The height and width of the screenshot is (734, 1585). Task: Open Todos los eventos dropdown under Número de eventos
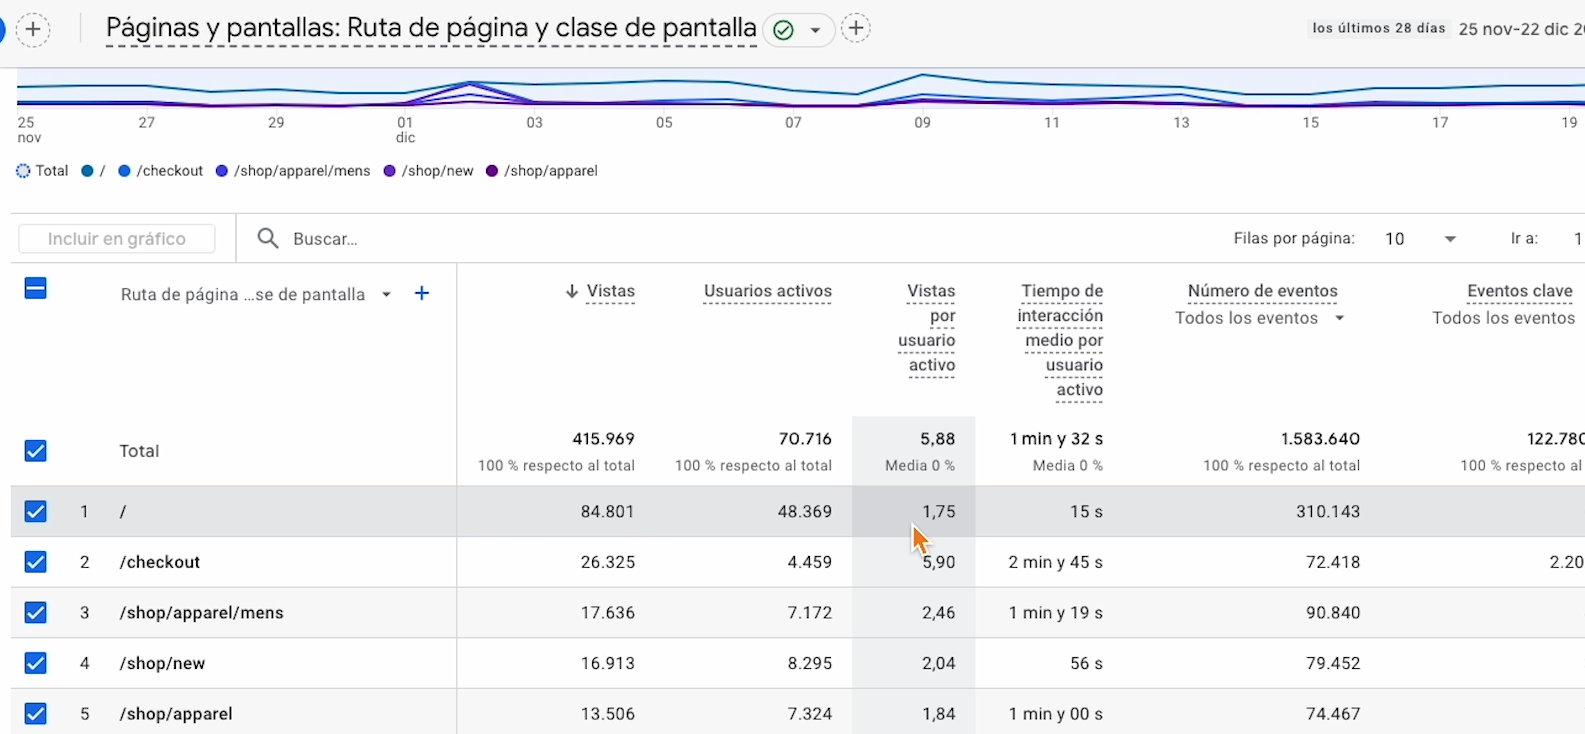[1260, 318]
